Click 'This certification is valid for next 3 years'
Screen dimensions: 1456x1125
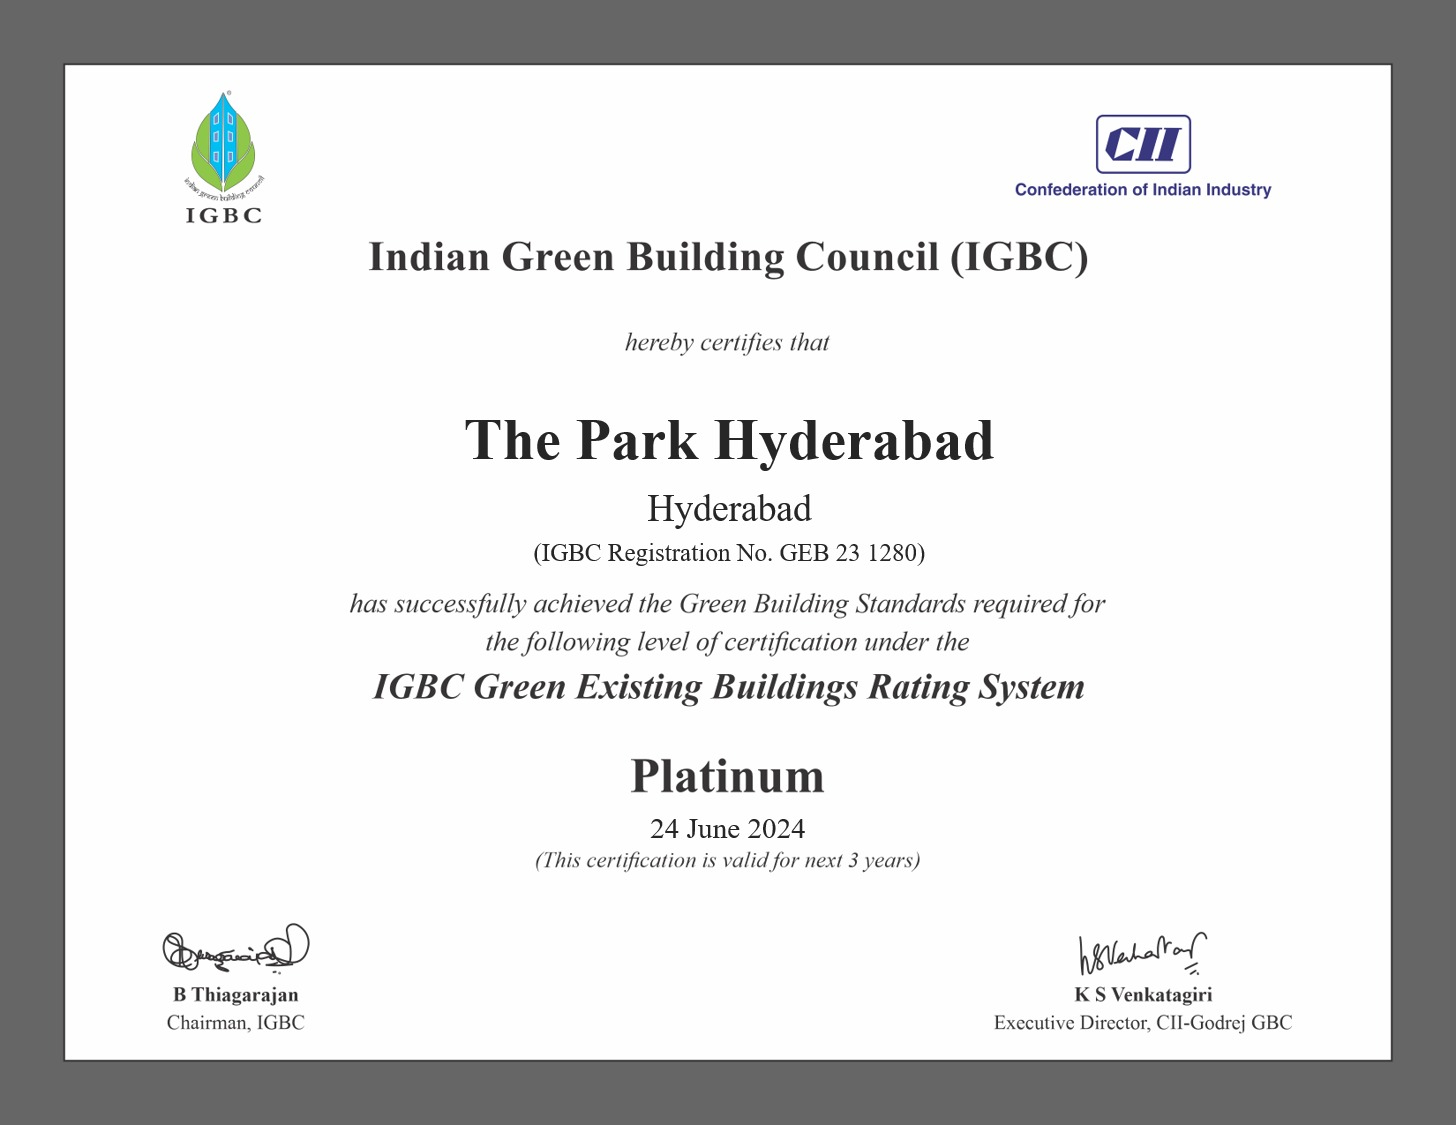tap(727, 860)
